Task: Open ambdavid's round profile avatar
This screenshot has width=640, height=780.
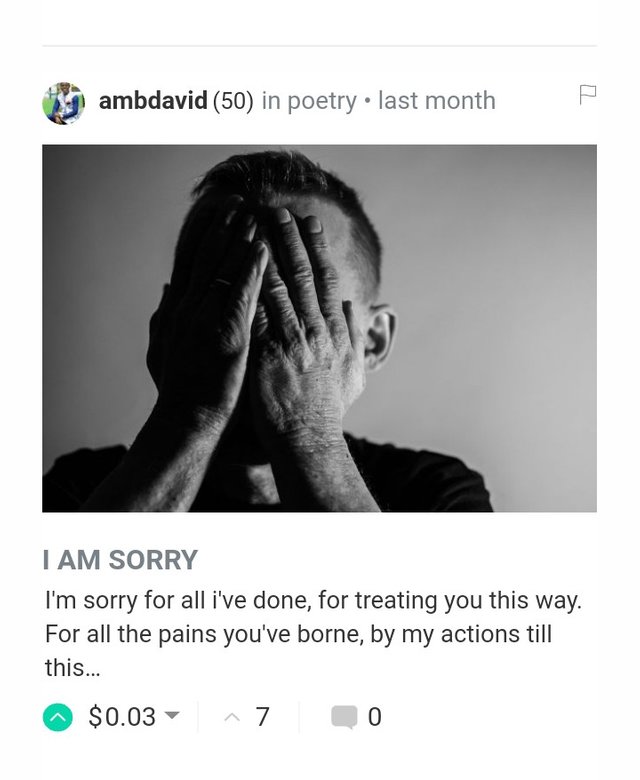Action: click(x=63, y=102)
